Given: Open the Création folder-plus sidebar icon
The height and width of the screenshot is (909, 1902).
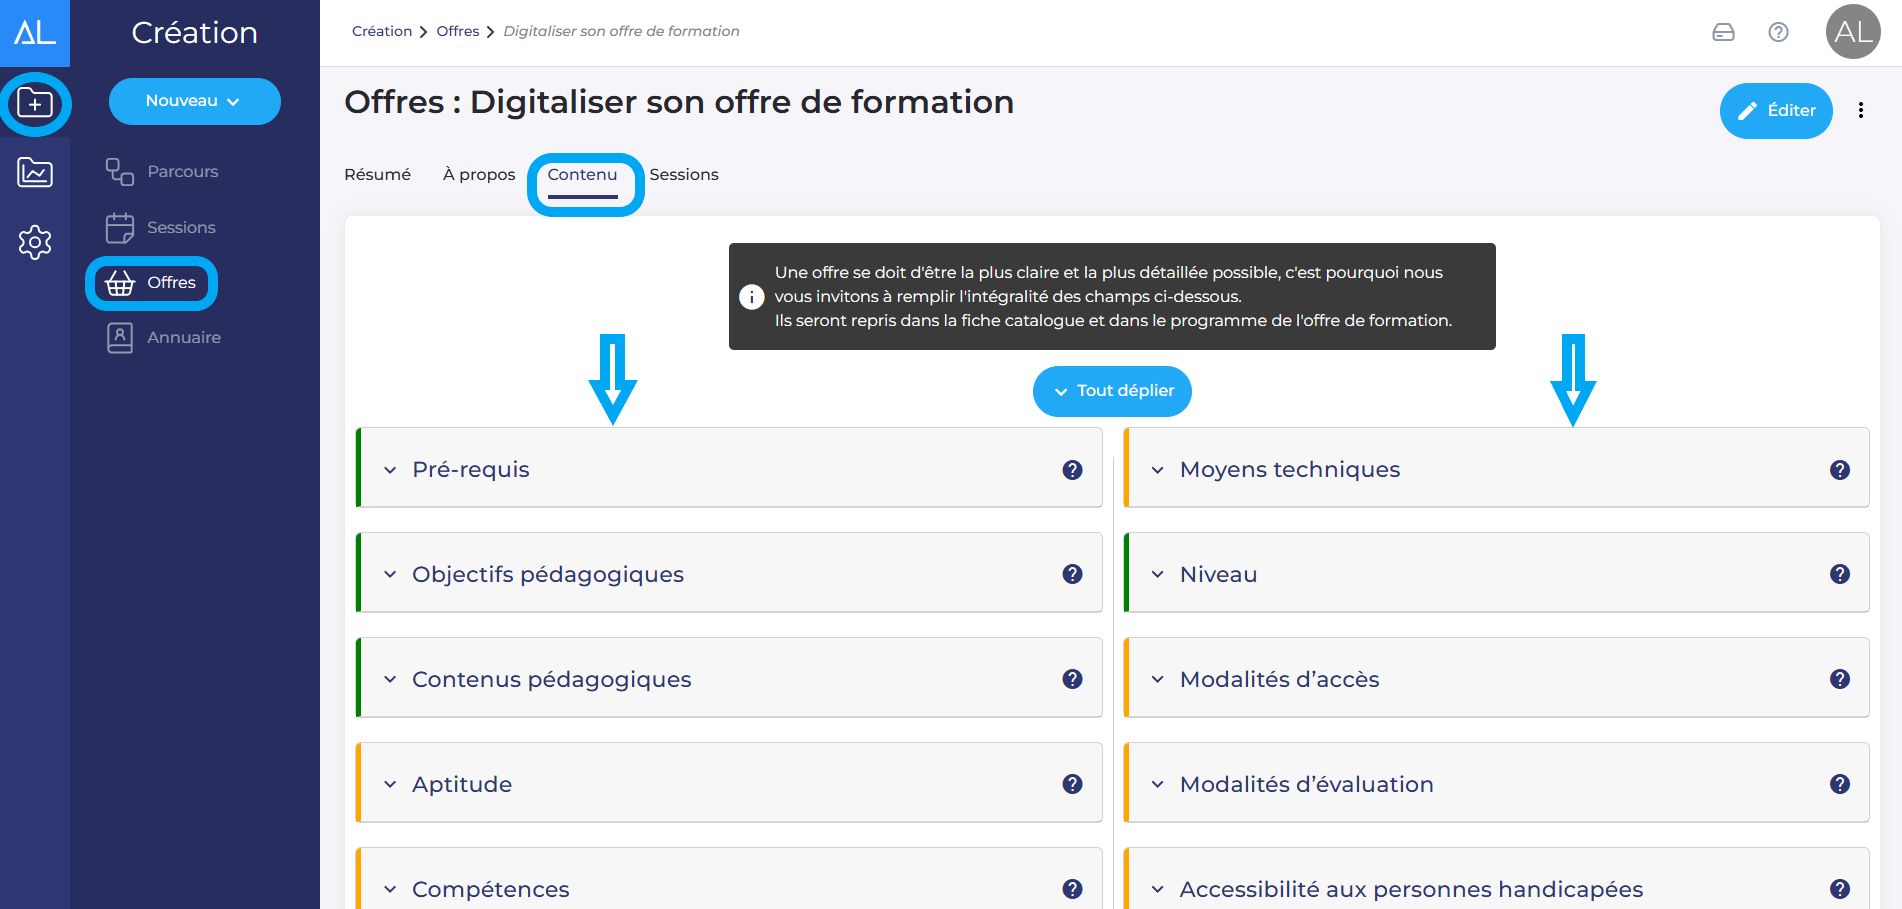Looking at the screenshot, I should [x=35, y=103].
